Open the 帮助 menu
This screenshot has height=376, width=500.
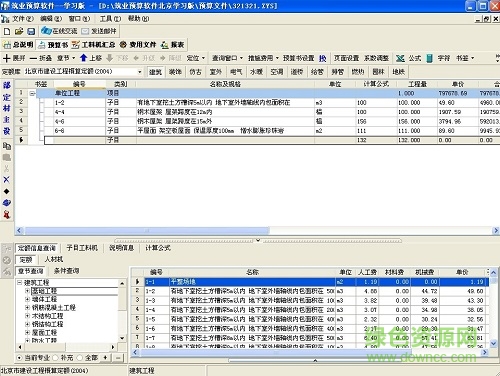(139, 19)
